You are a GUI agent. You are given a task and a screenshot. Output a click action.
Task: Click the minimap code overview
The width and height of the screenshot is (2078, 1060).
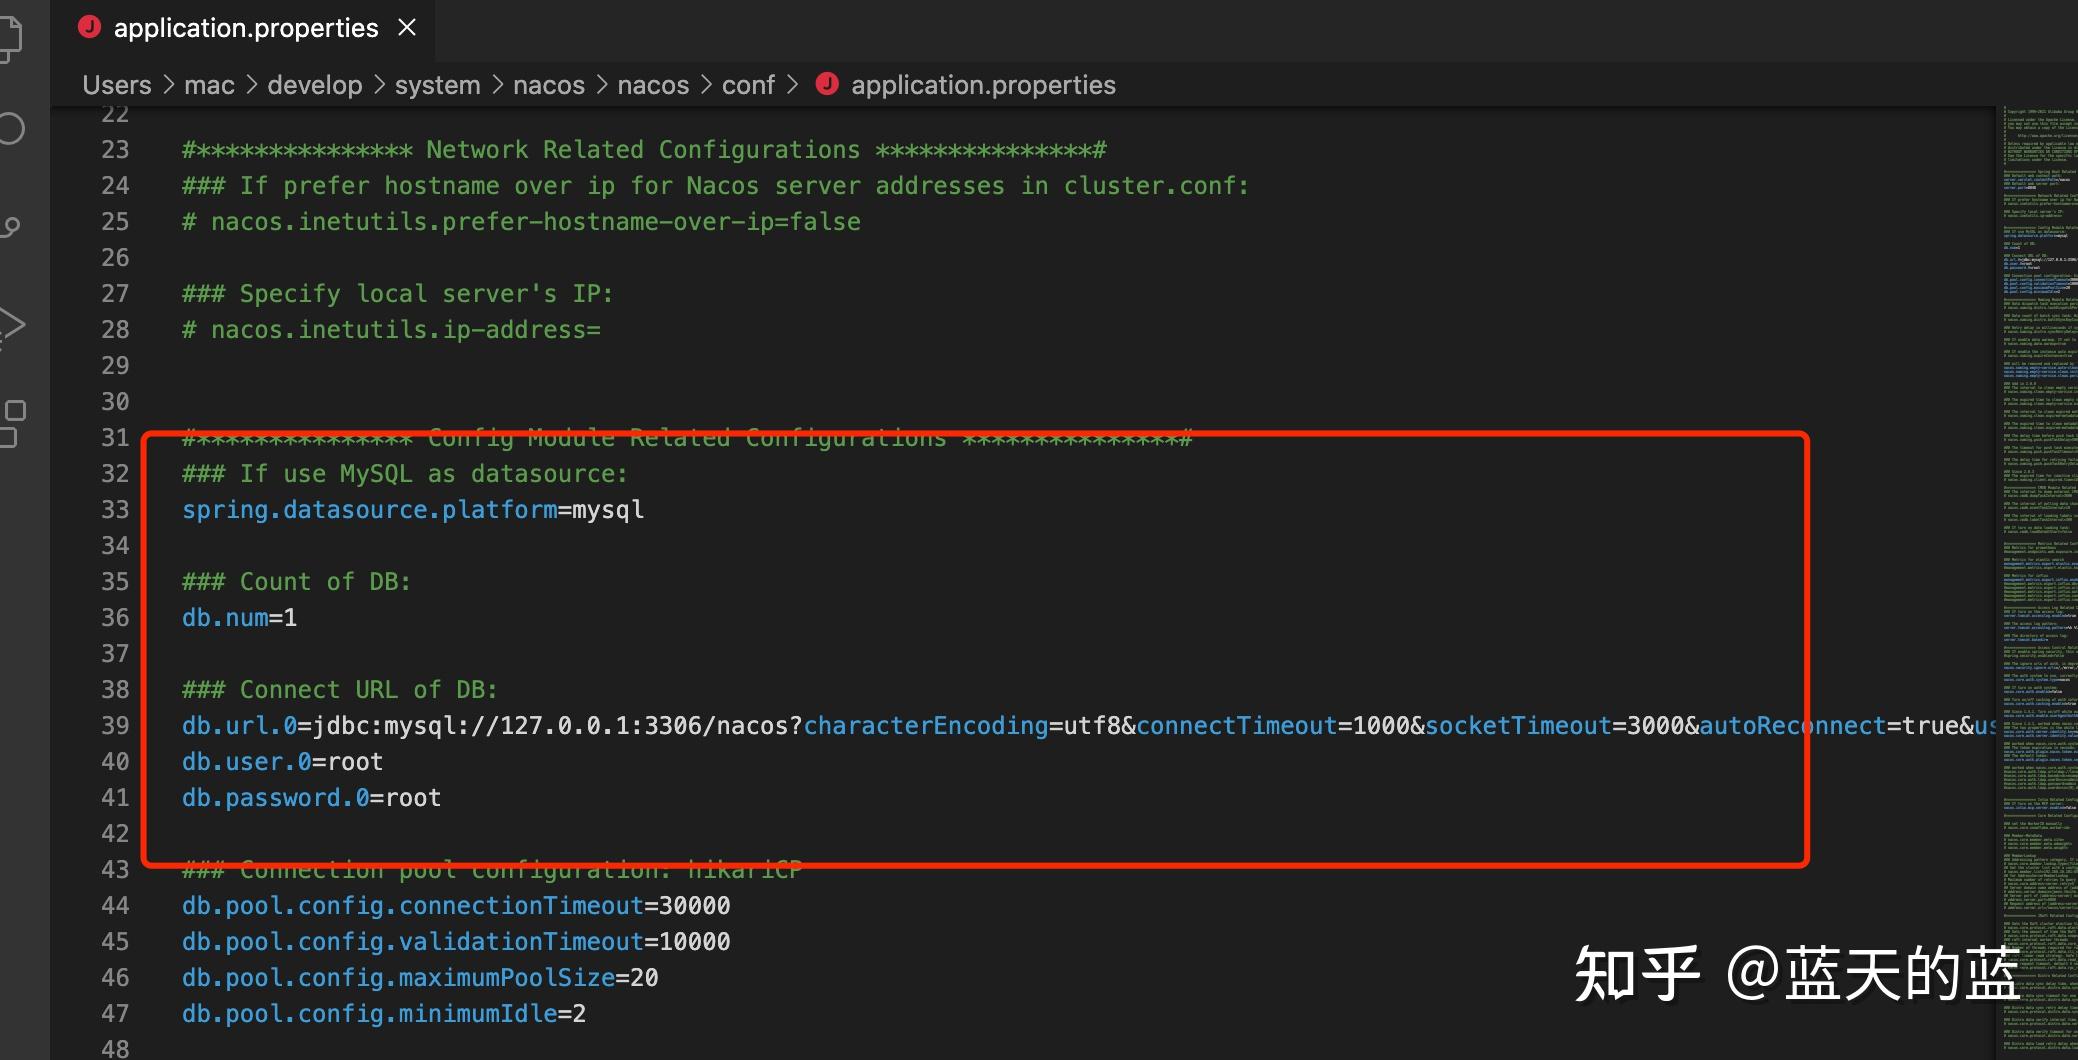click(2039, 580)
